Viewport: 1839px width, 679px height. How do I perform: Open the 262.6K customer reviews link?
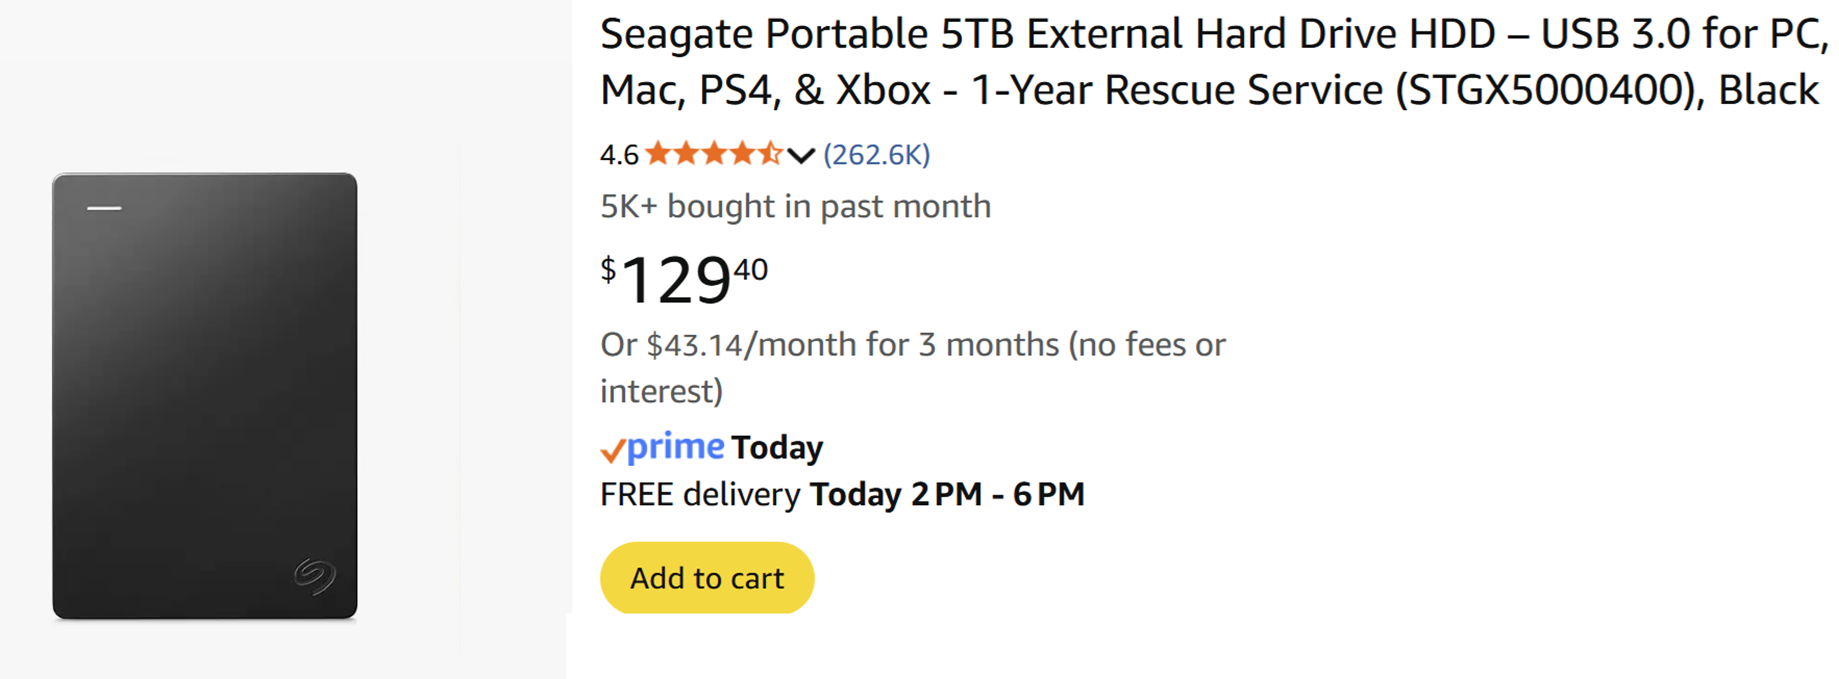click(876, 155)
